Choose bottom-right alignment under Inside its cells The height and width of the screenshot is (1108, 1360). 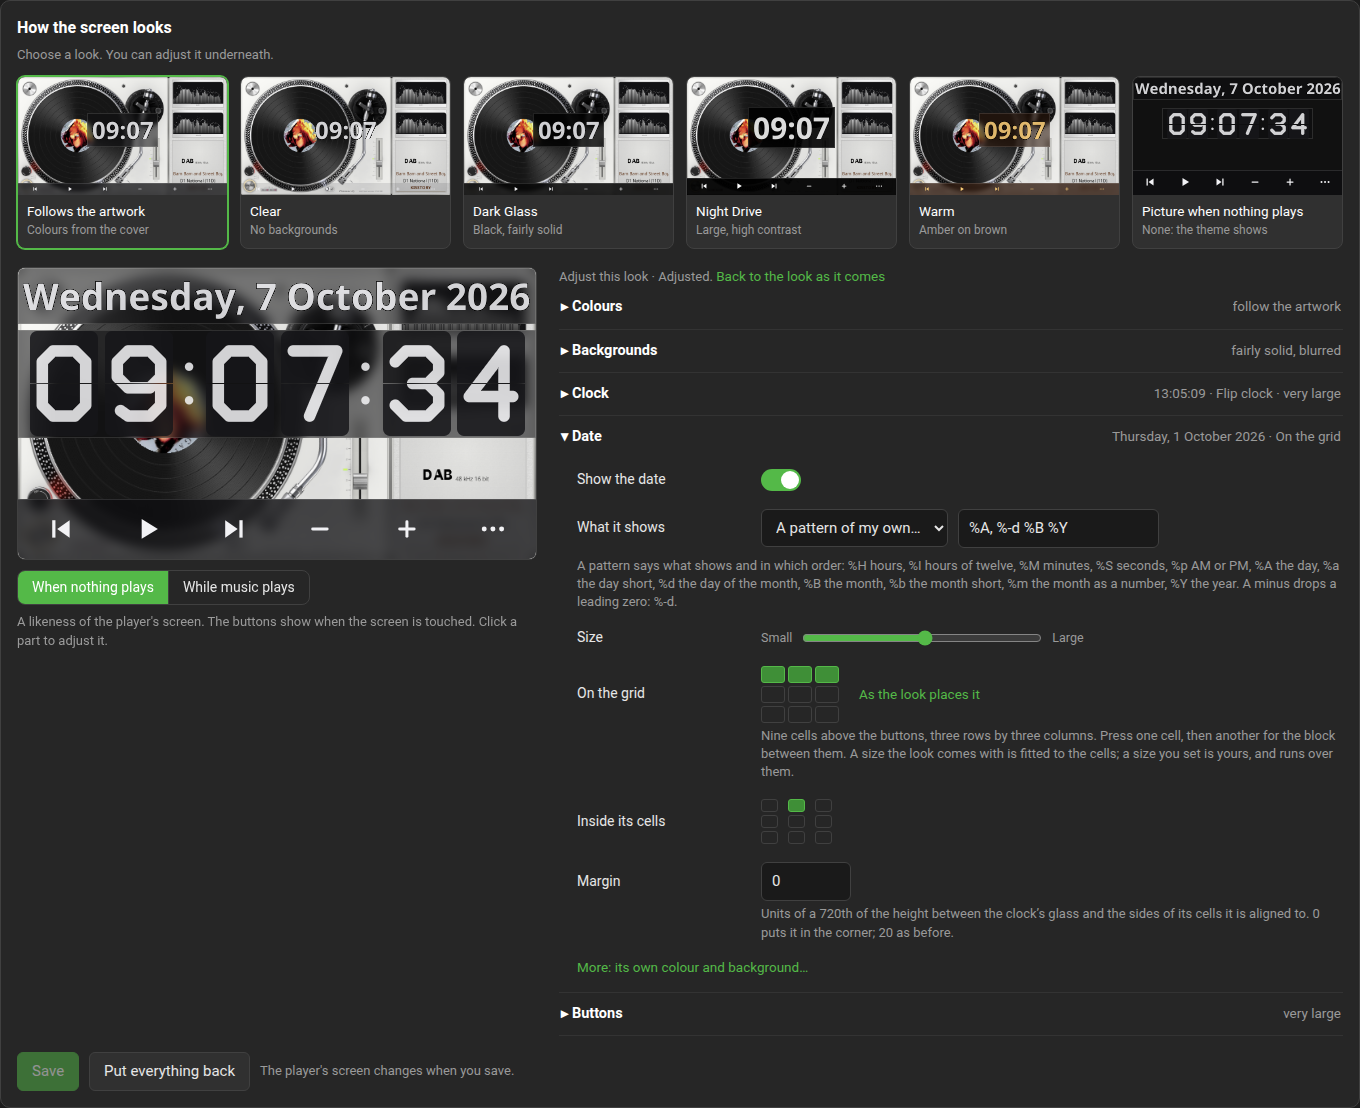pos(823,837)
